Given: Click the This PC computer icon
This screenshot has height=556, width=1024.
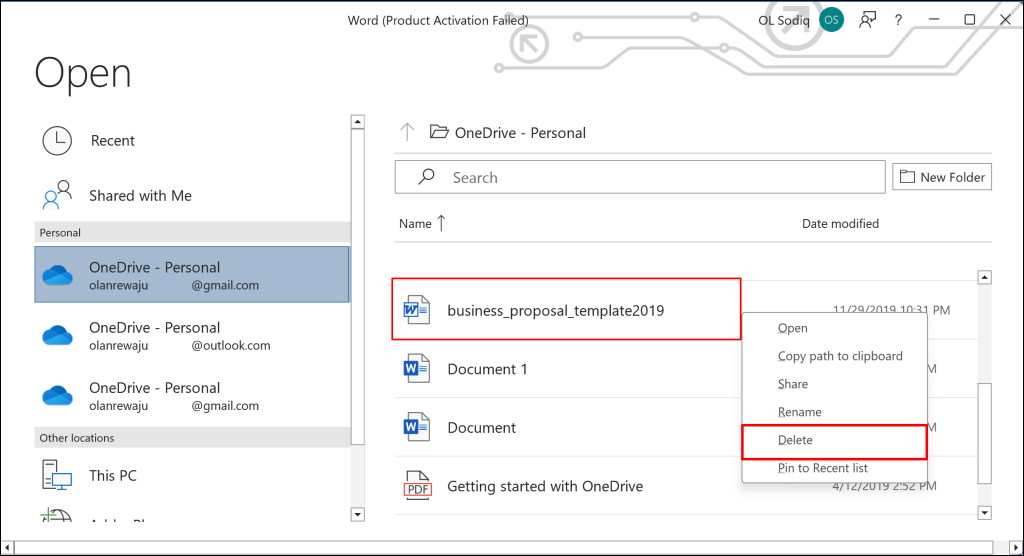Looking at the screenshot, I should coord(57,475).
